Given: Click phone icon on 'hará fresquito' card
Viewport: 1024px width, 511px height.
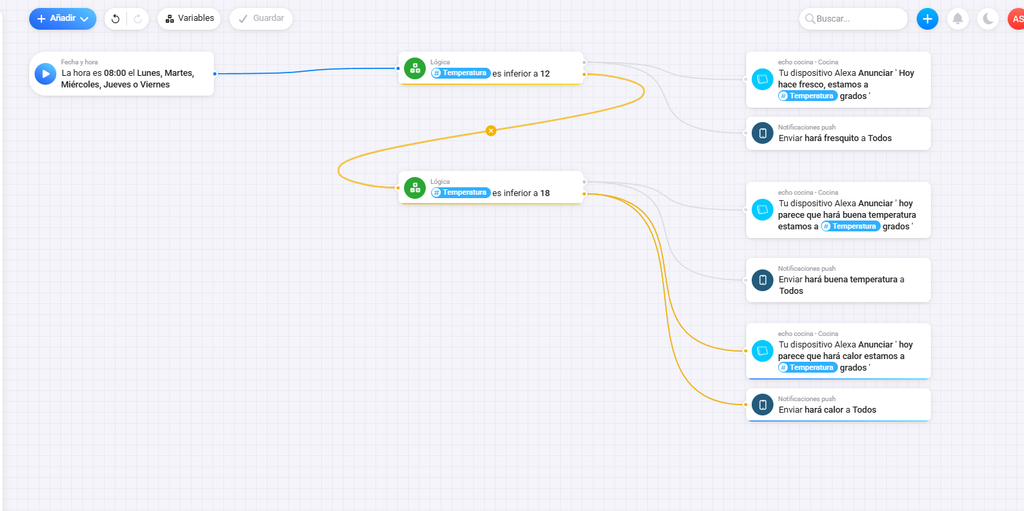Looking at the screenshot, I should (762, 133).
